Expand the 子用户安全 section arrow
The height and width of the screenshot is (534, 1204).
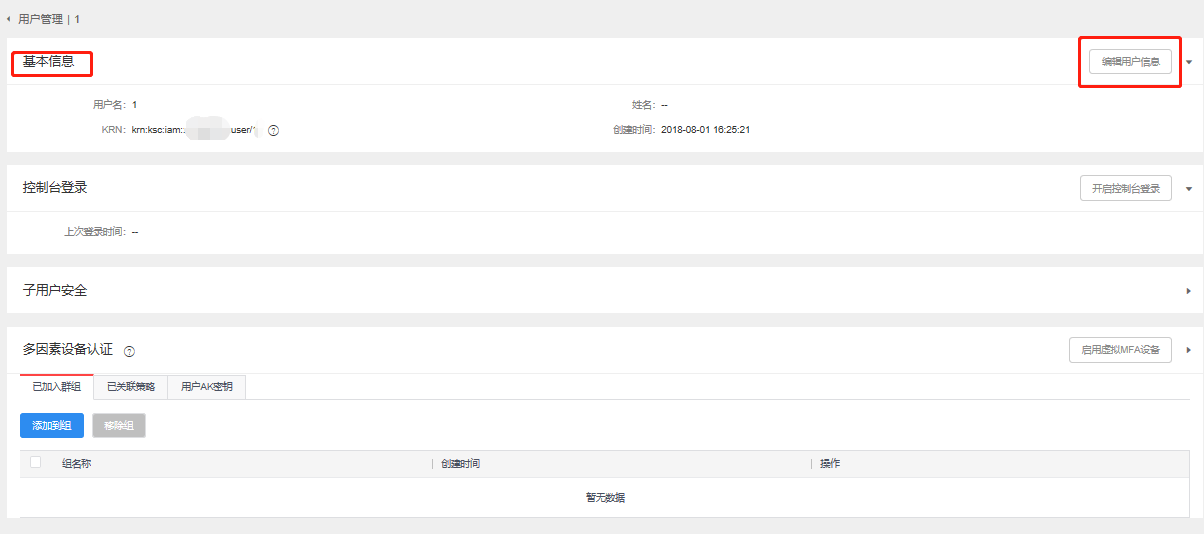(x=1189, y=290)
